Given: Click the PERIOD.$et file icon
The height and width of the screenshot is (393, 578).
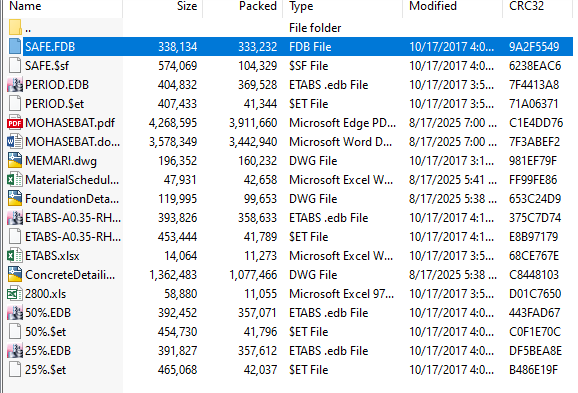Looking at the screenshot, I should (15, 104).
